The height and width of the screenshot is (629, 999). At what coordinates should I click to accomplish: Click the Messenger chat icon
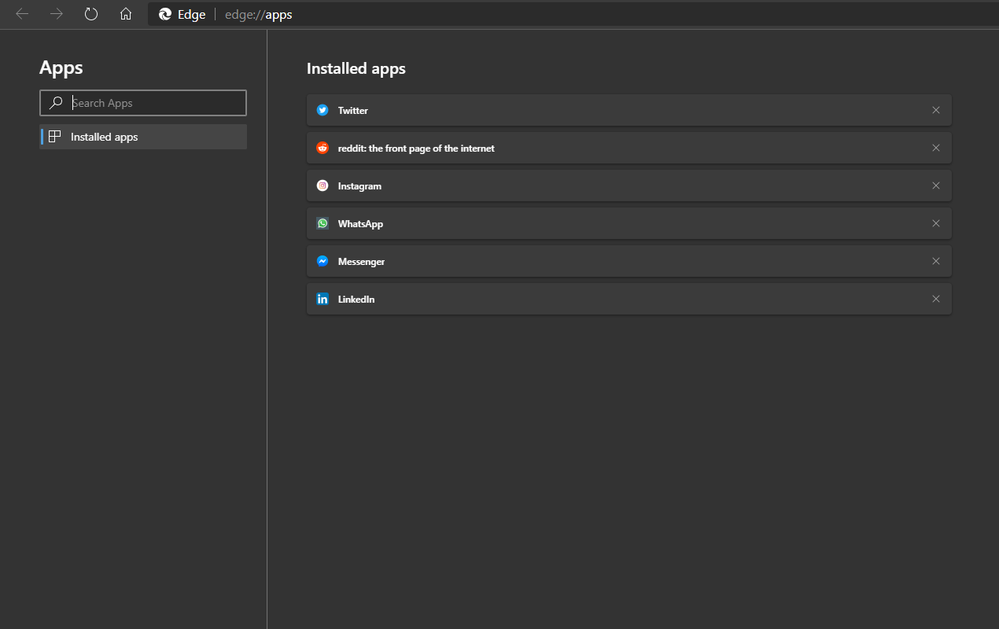coord(322,261)
